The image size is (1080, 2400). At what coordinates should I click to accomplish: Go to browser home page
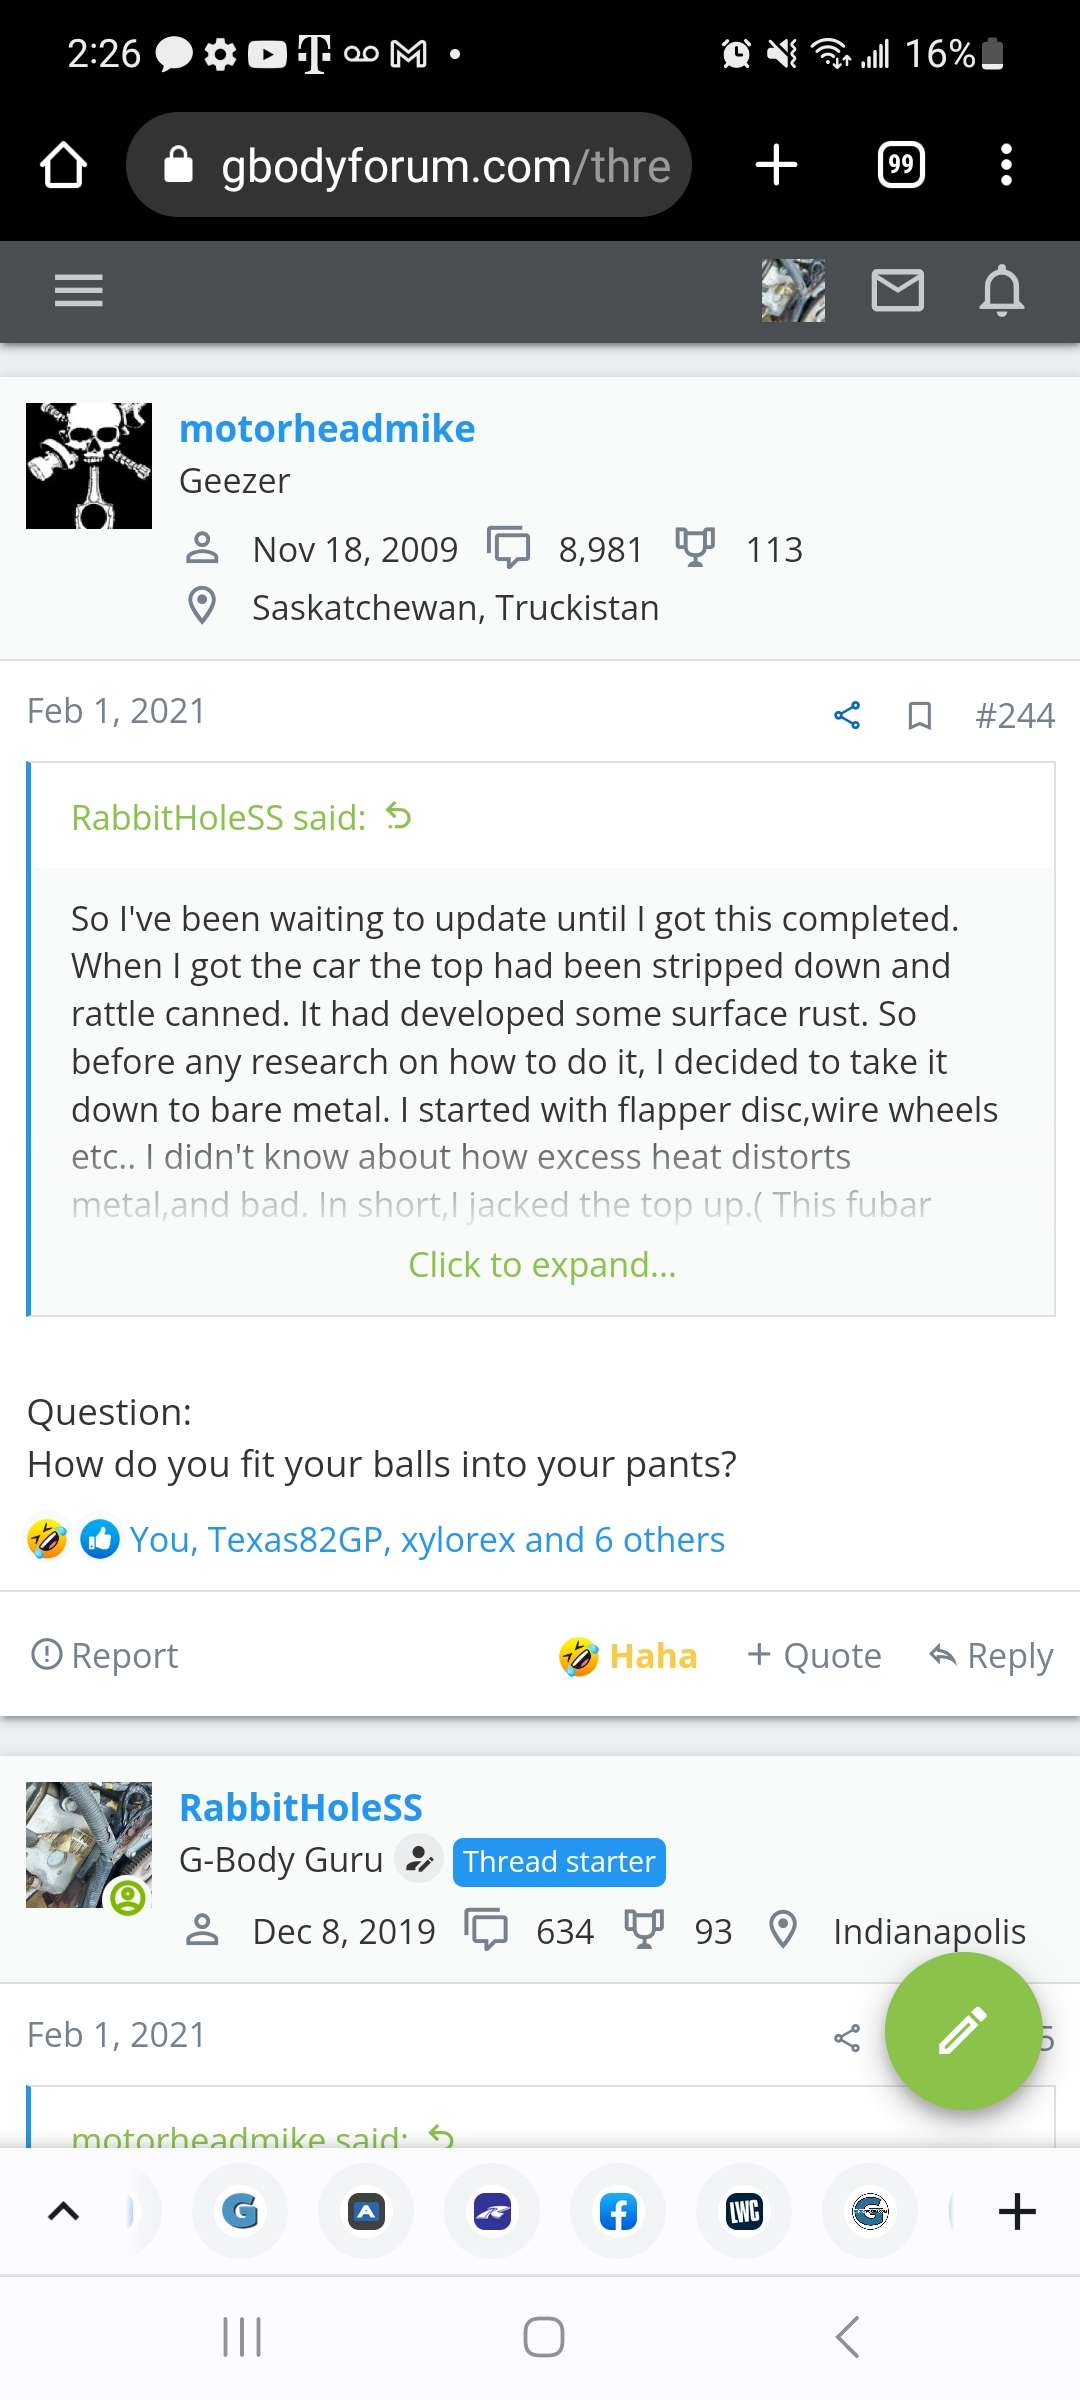pos(63,165)
